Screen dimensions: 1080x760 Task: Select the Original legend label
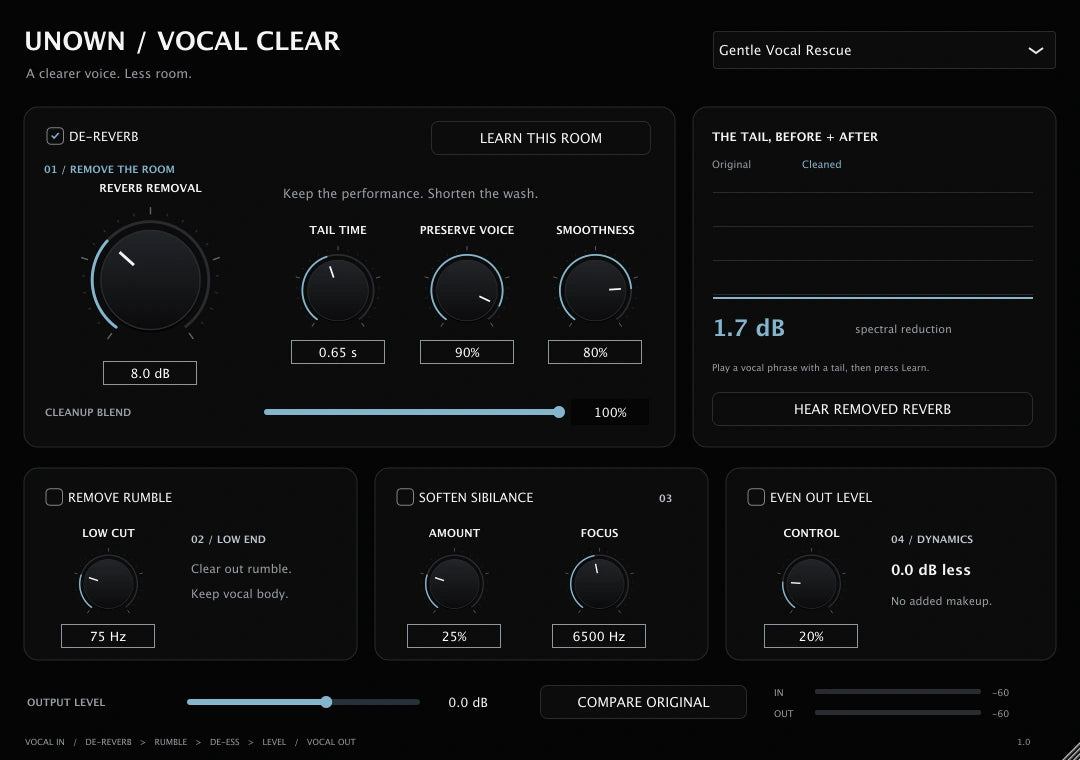tap(731, 164)
